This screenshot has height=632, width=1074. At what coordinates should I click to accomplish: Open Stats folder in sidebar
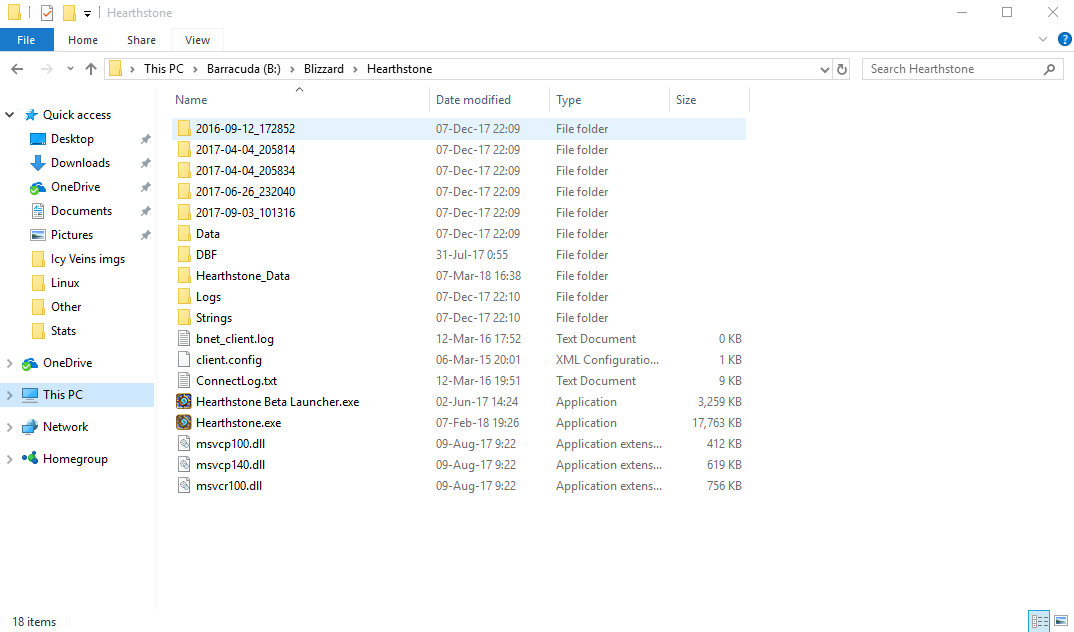coord(63,331)
